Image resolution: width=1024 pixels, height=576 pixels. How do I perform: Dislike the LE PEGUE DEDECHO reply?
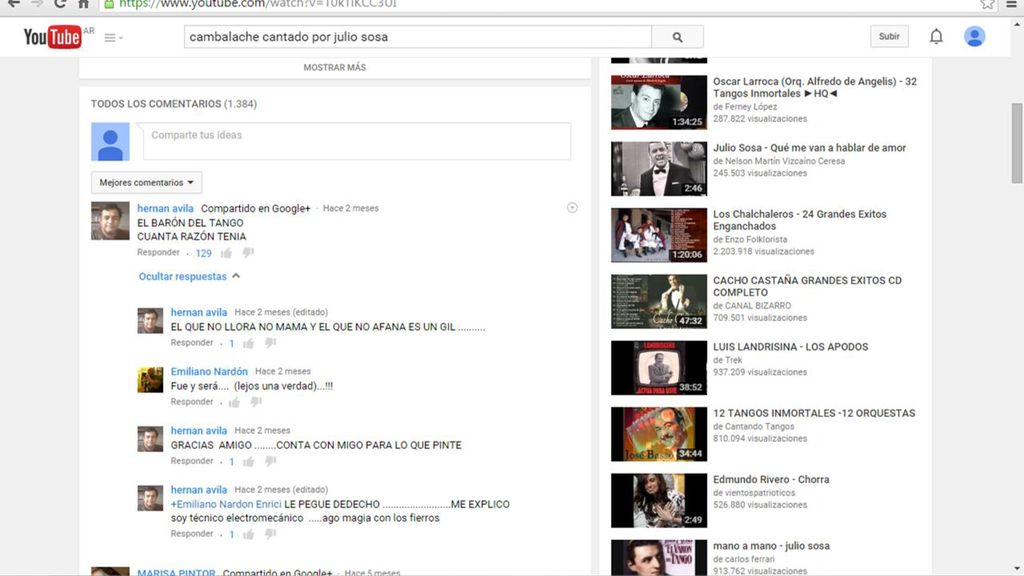point(270,534)
